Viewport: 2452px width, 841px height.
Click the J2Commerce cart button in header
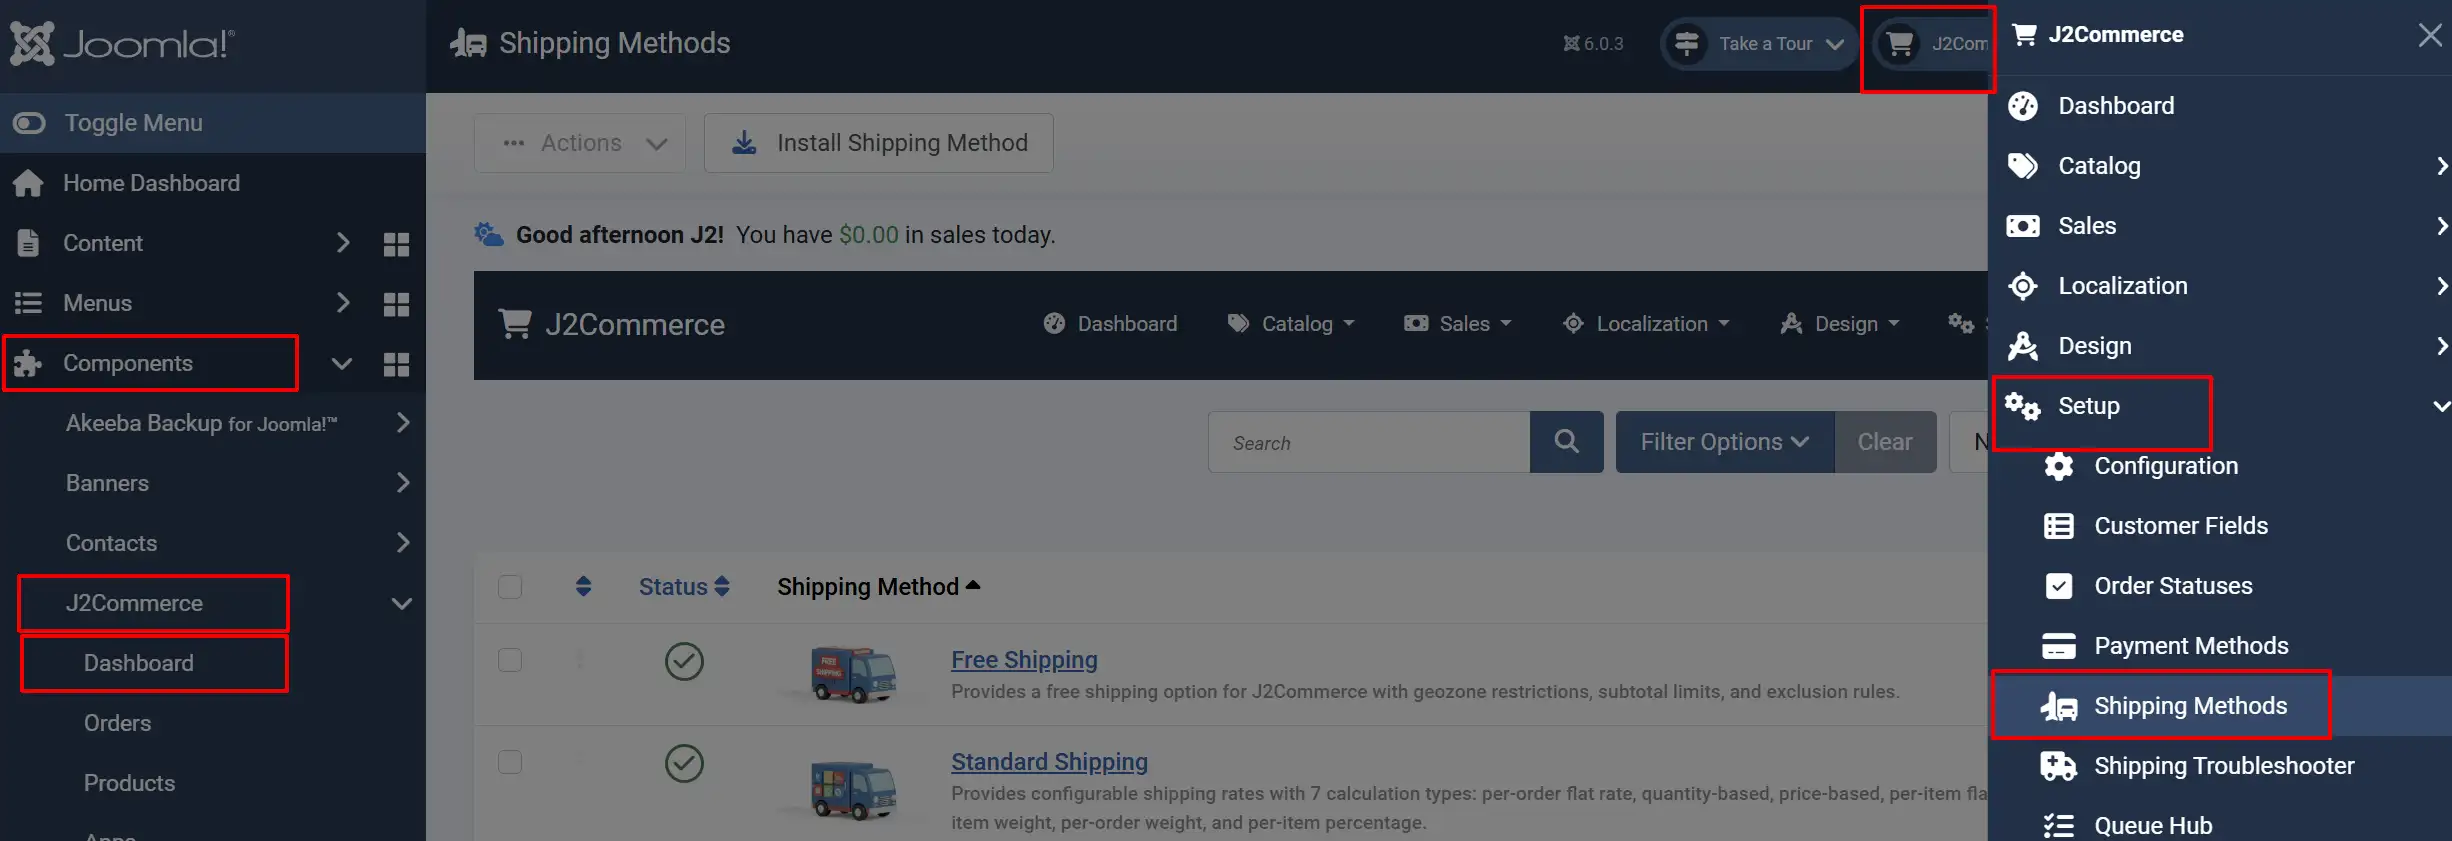click(x=1930, y=44)
